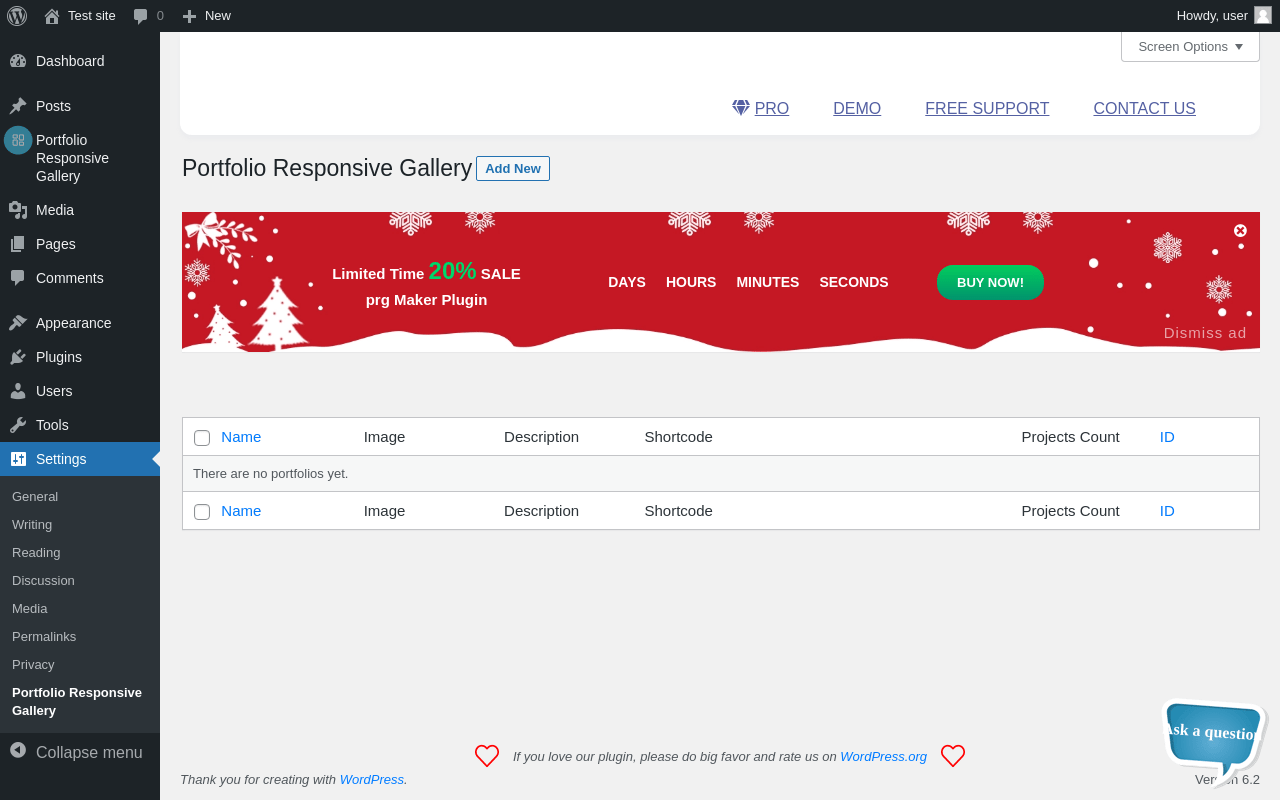The width and height of the screenshot is (1280, 800).
Task: Open the Posts menu
Action: point(80,106)
